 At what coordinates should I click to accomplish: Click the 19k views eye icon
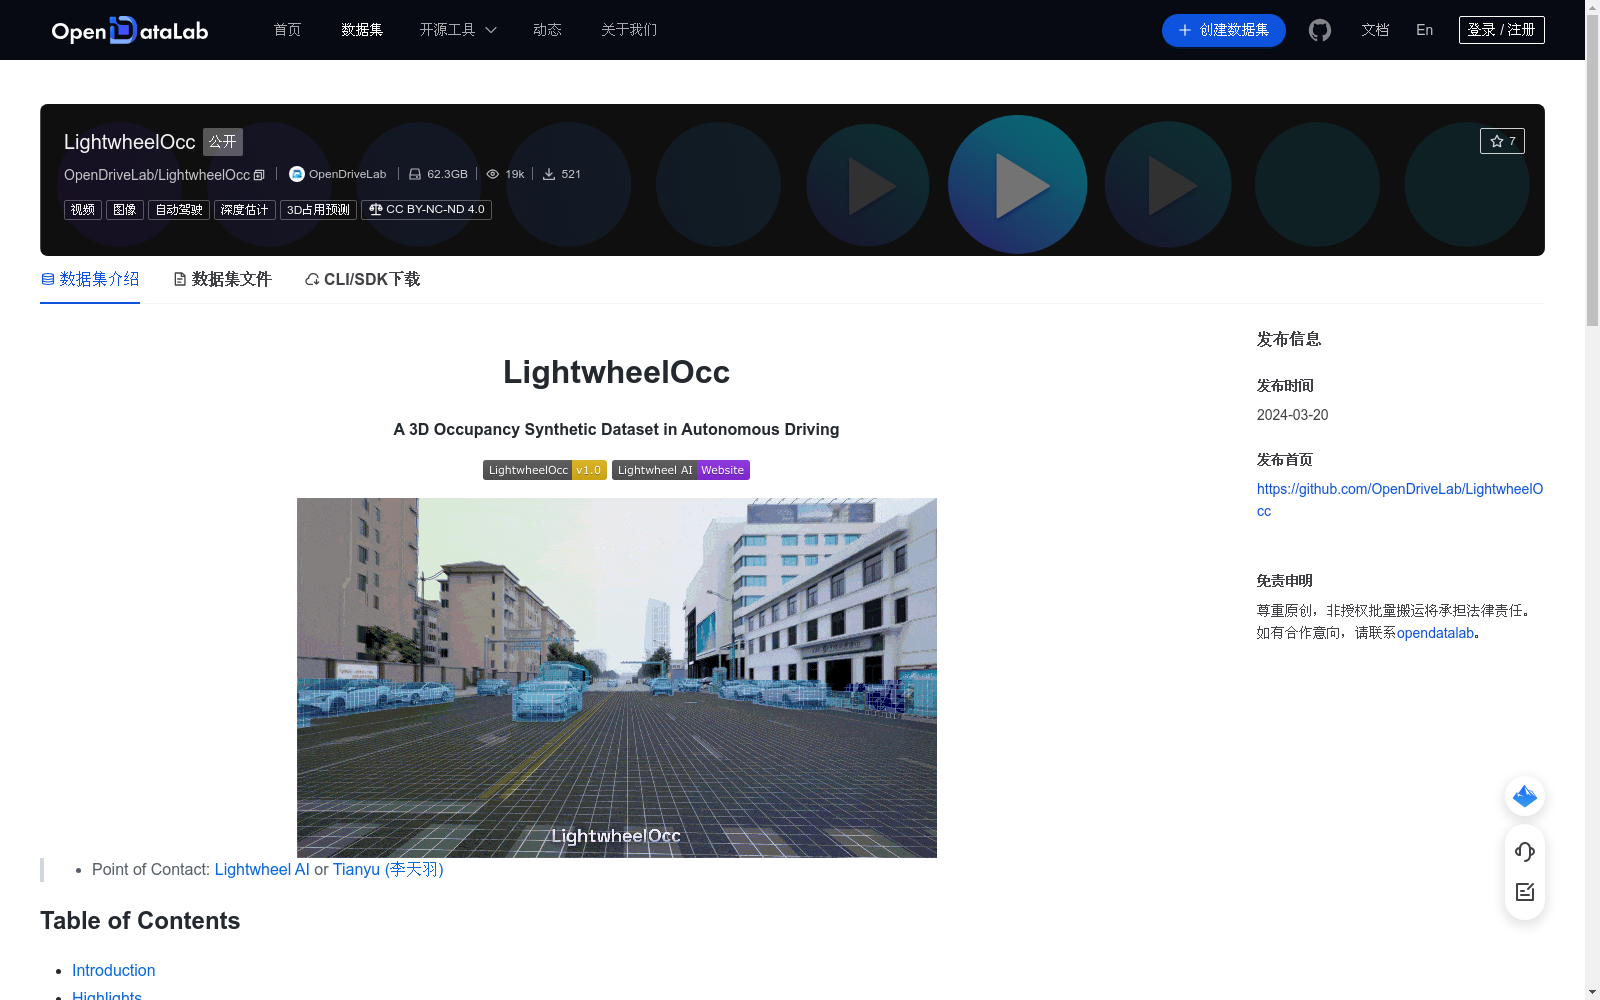pyautogui.click(x=493, y=174)
